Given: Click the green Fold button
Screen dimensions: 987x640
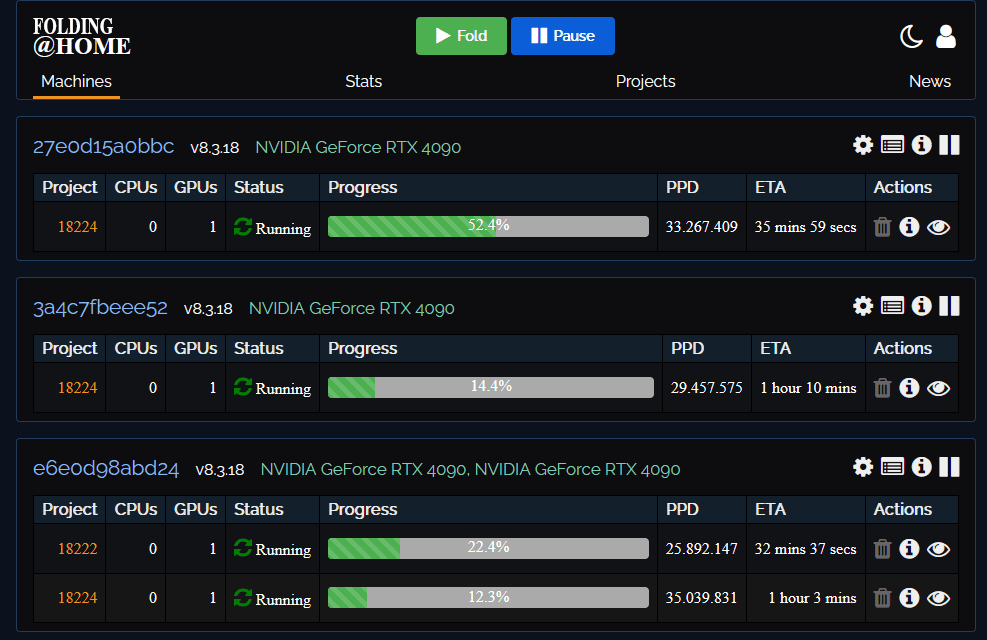Looking at the screenshot, I should click(x=461, y=36).
